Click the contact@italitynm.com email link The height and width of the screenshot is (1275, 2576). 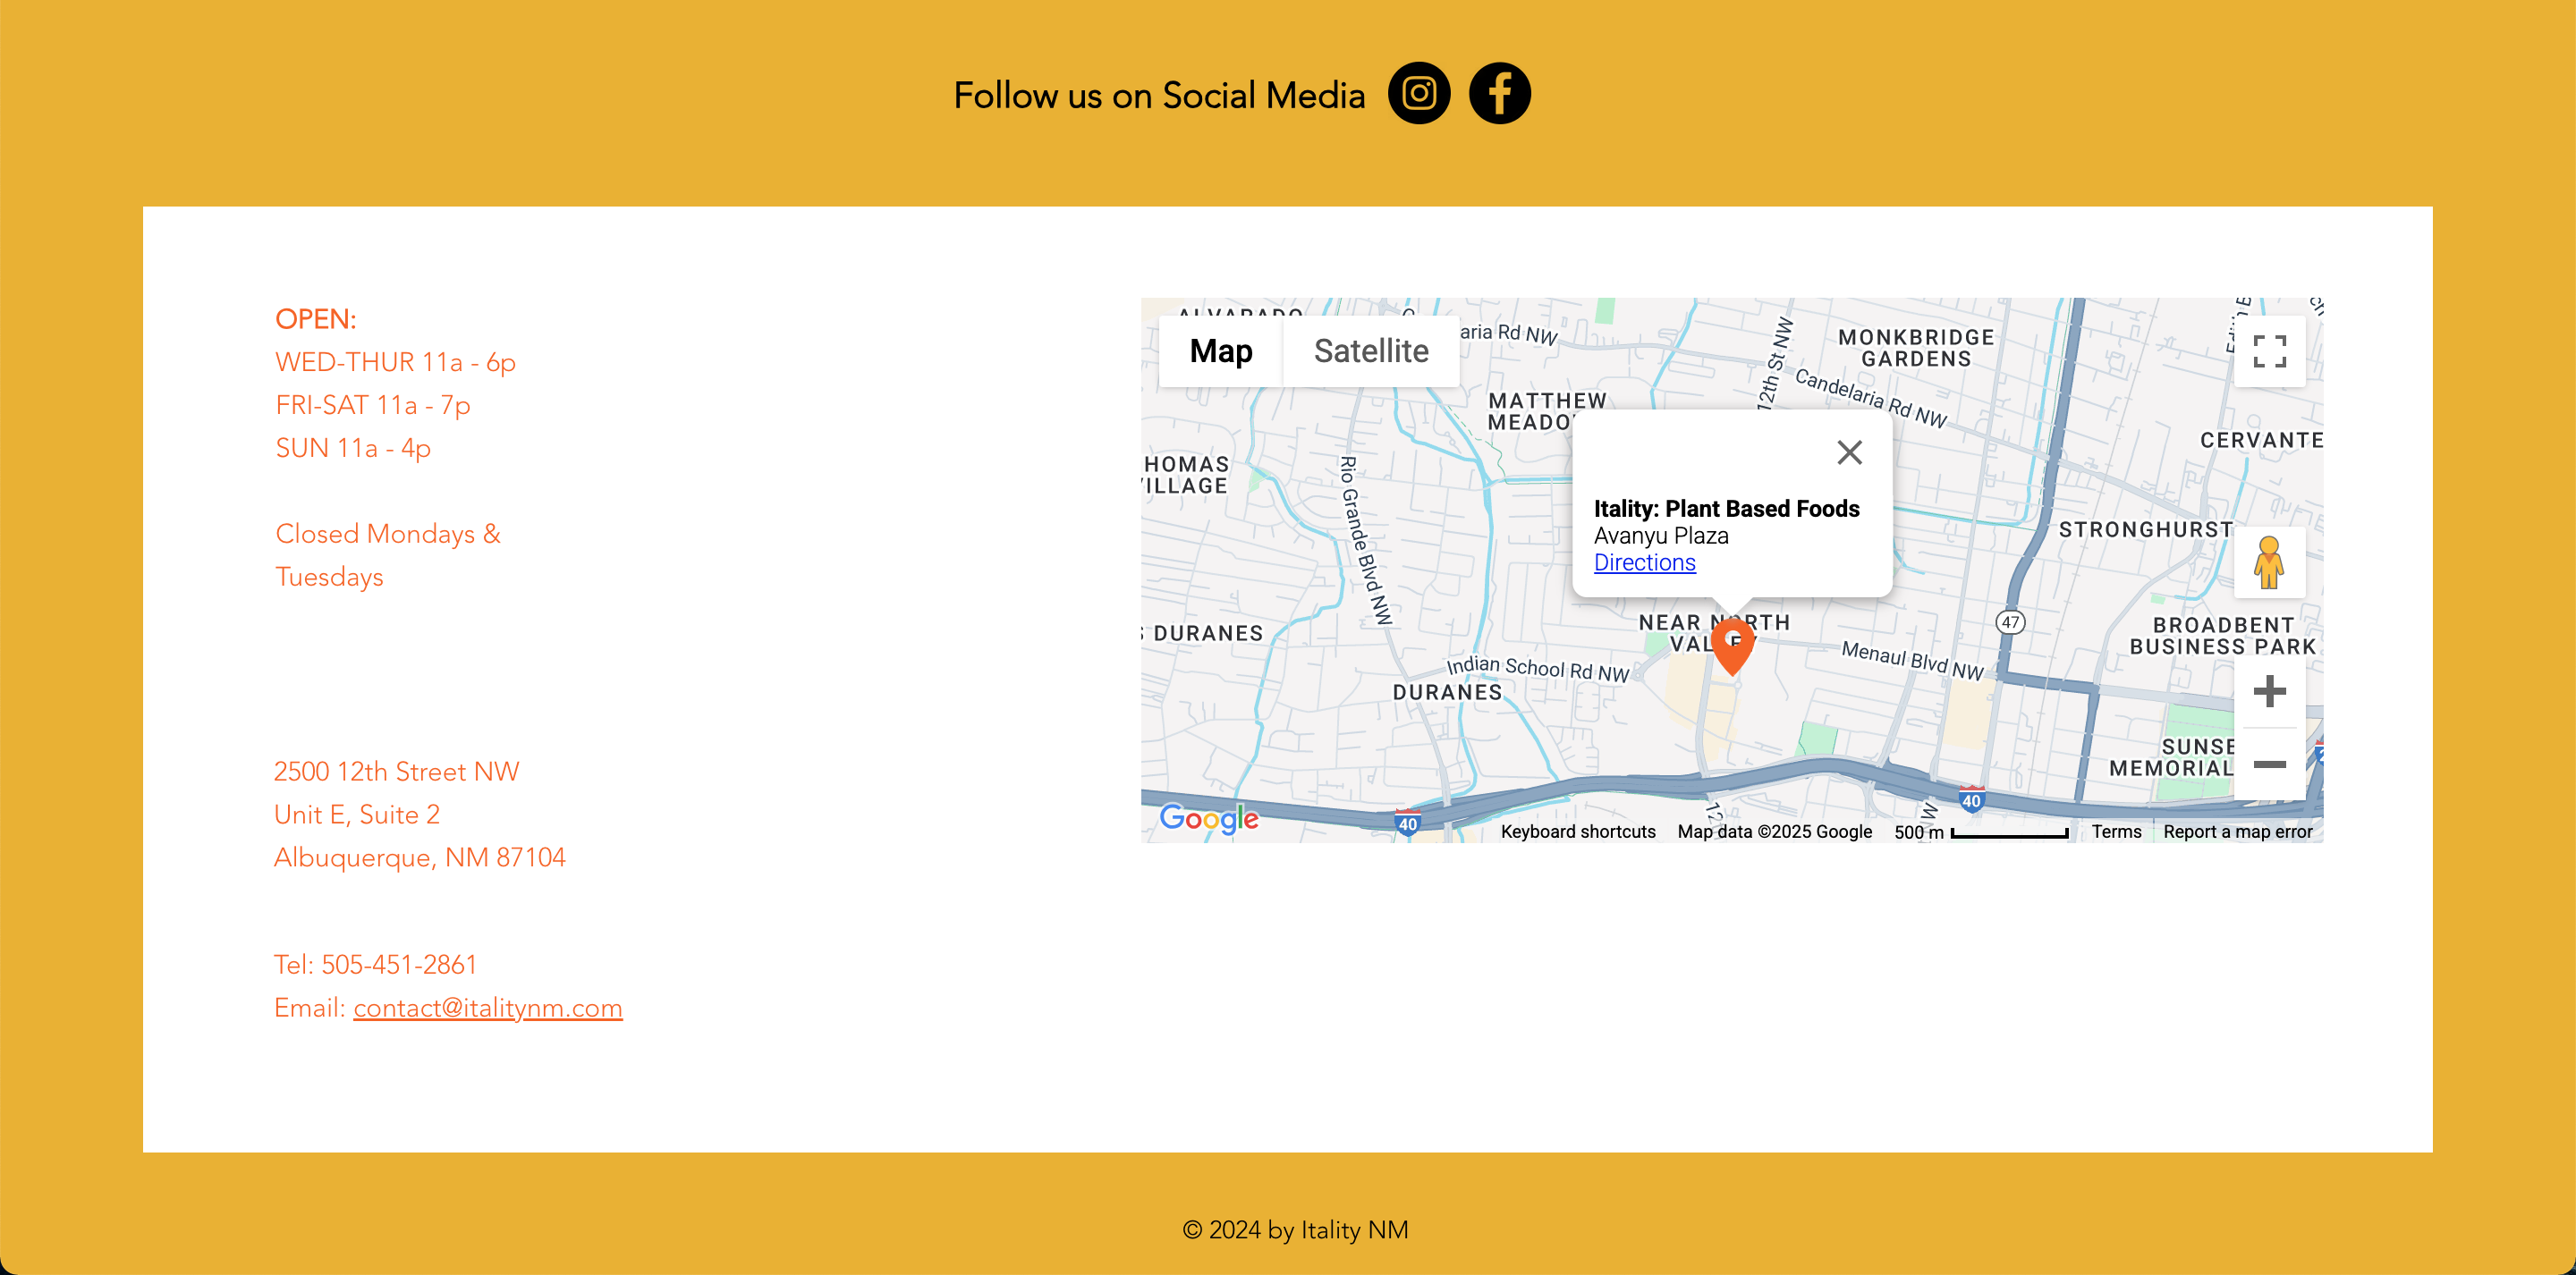[487, 1008]
